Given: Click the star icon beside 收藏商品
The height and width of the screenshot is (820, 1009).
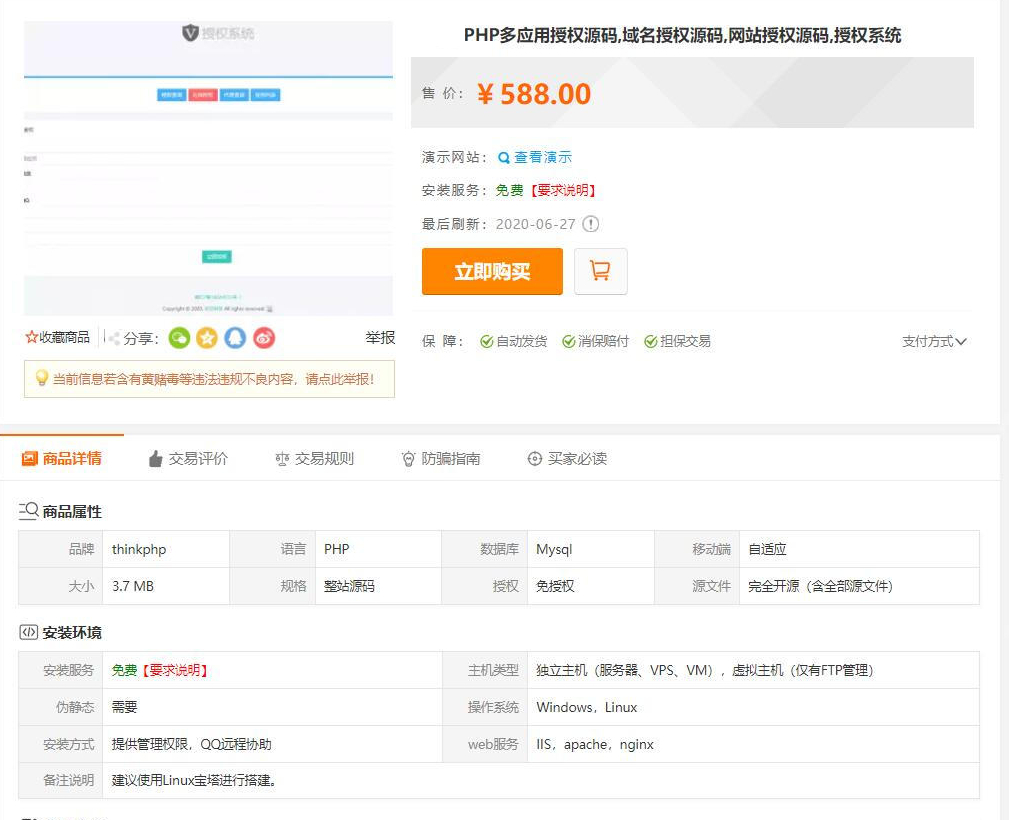Looking at the screenshot, I should coord(31,337).
